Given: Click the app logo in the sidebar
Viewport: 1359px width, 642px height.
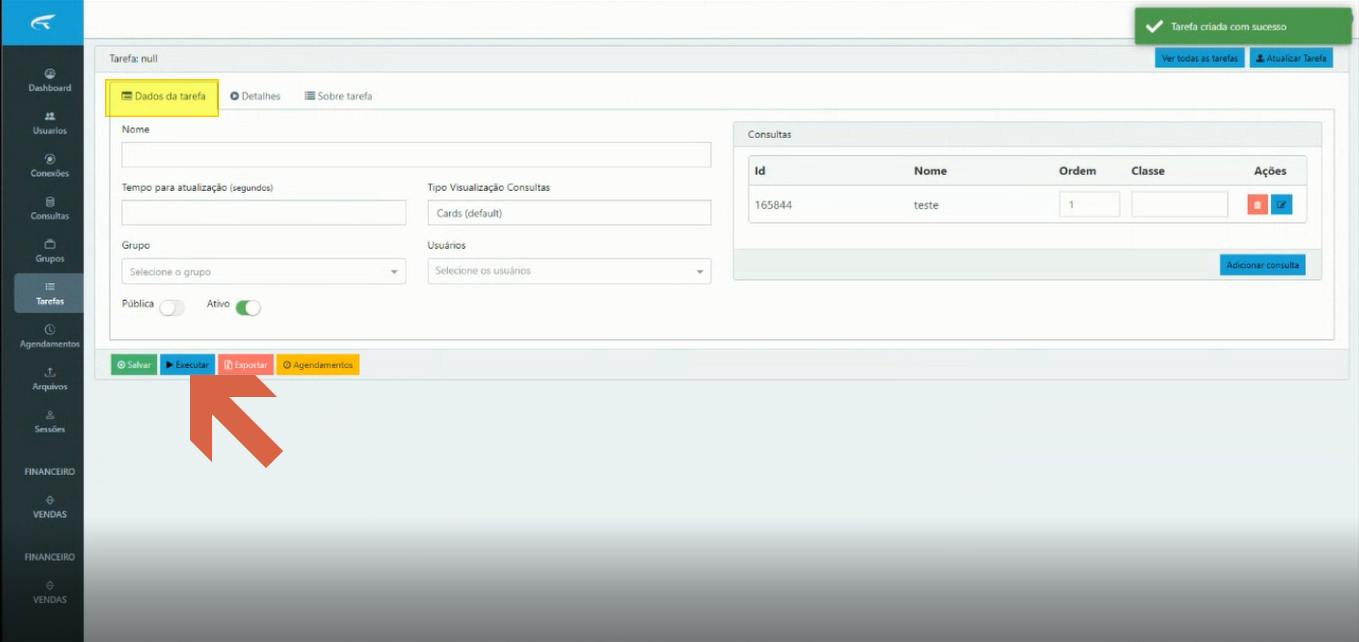Looking at the screenshot, I should tap(42, 22).
